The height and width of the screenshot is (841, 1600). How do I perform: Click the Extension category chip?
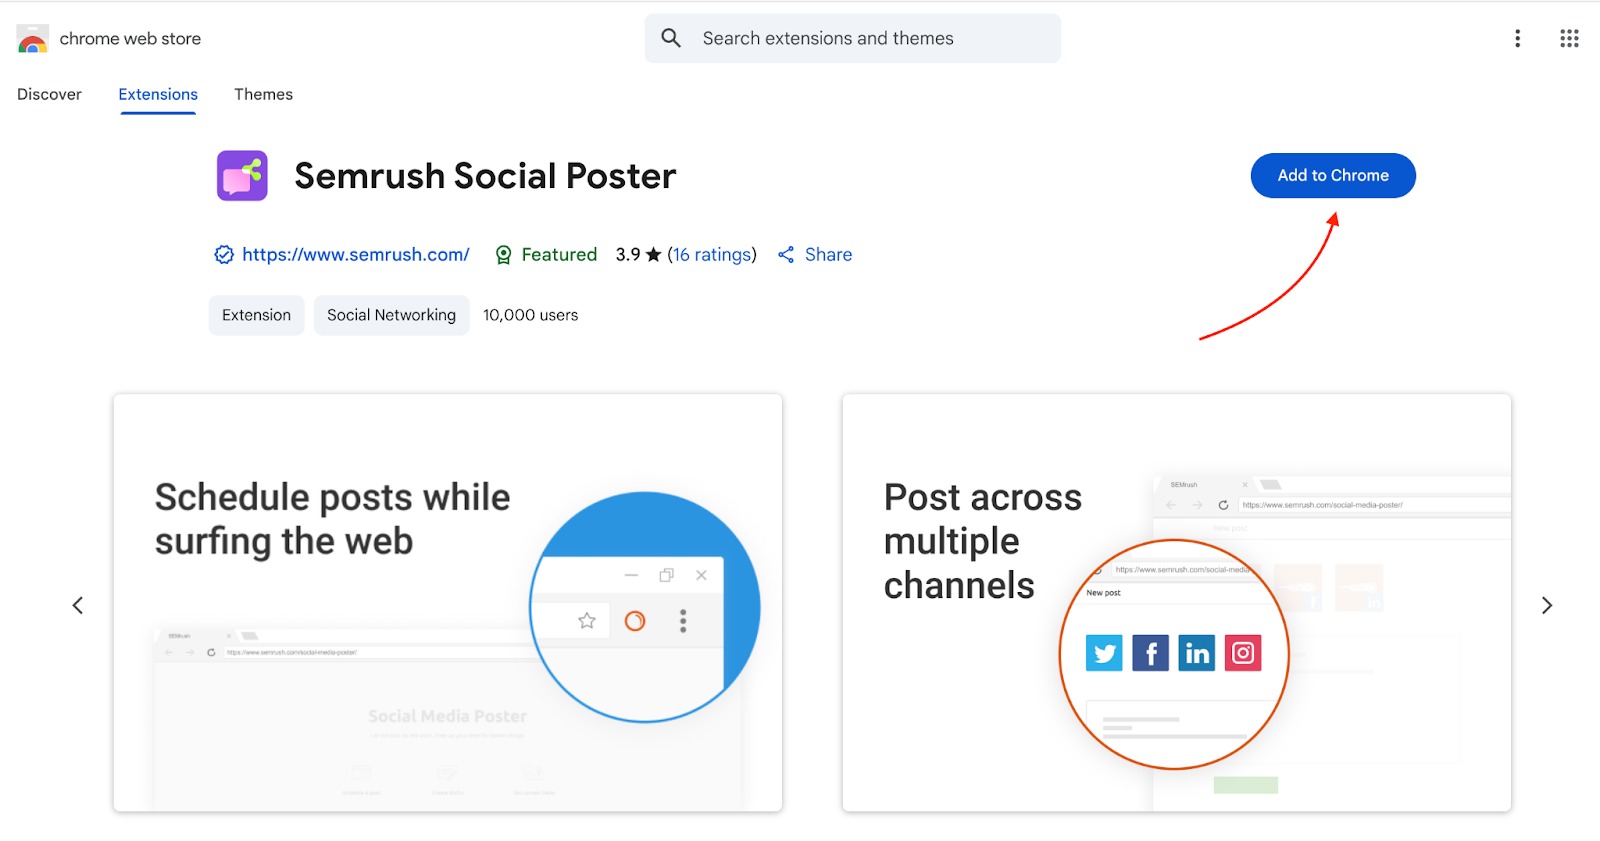point(256,315)
